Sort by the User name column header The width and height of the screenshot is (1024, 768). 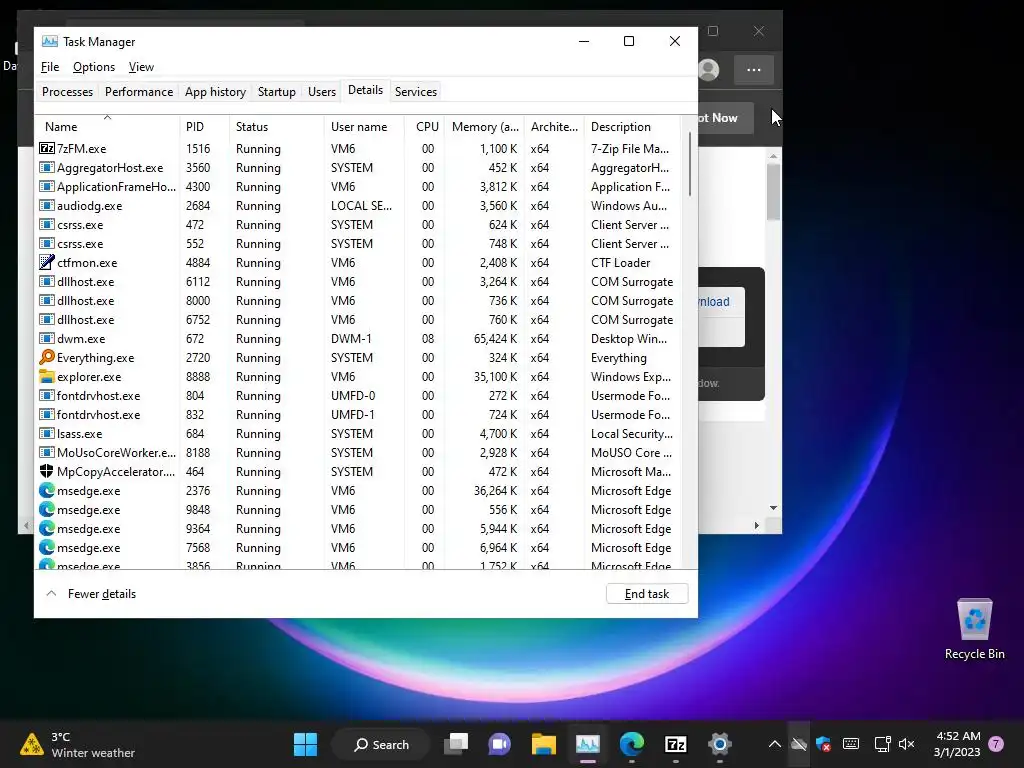(x=364, y=126)
